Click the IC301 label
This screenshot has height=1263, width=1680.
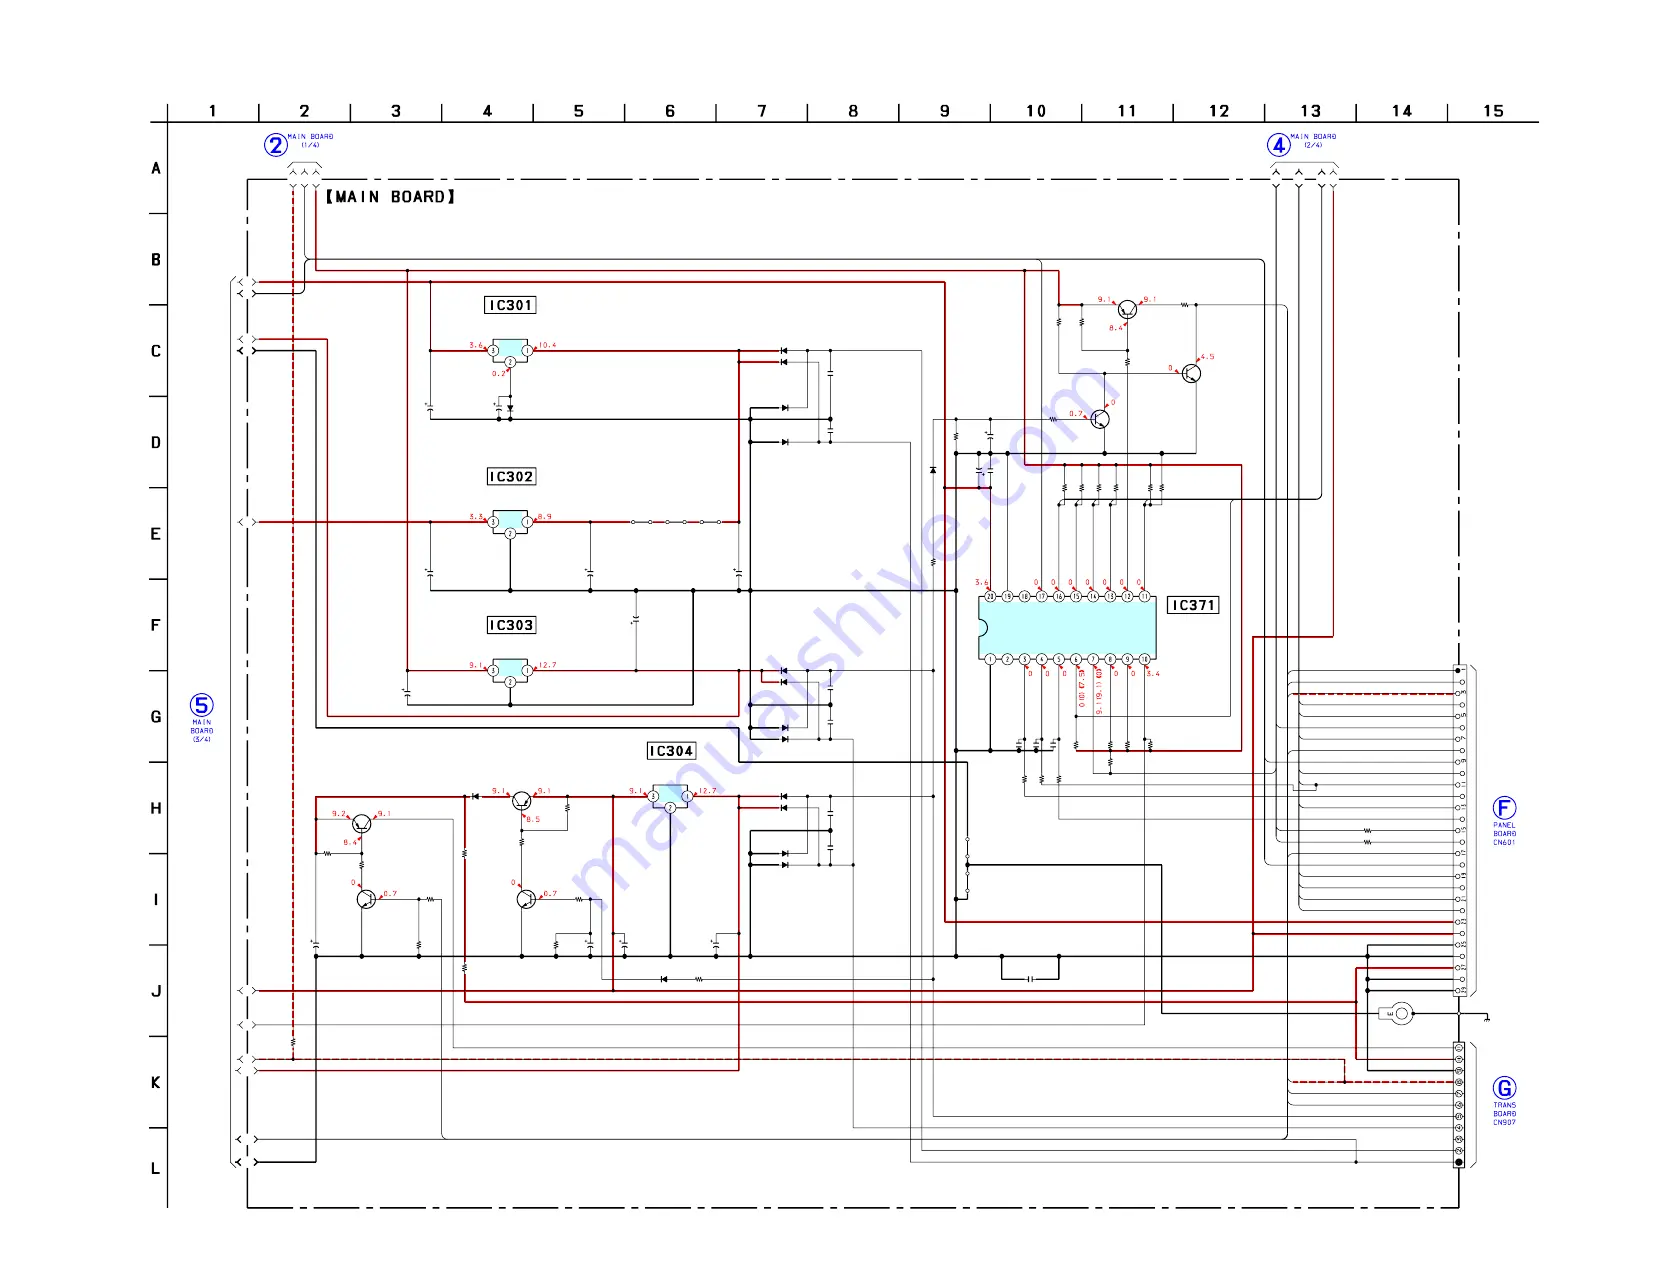(510, 305)
